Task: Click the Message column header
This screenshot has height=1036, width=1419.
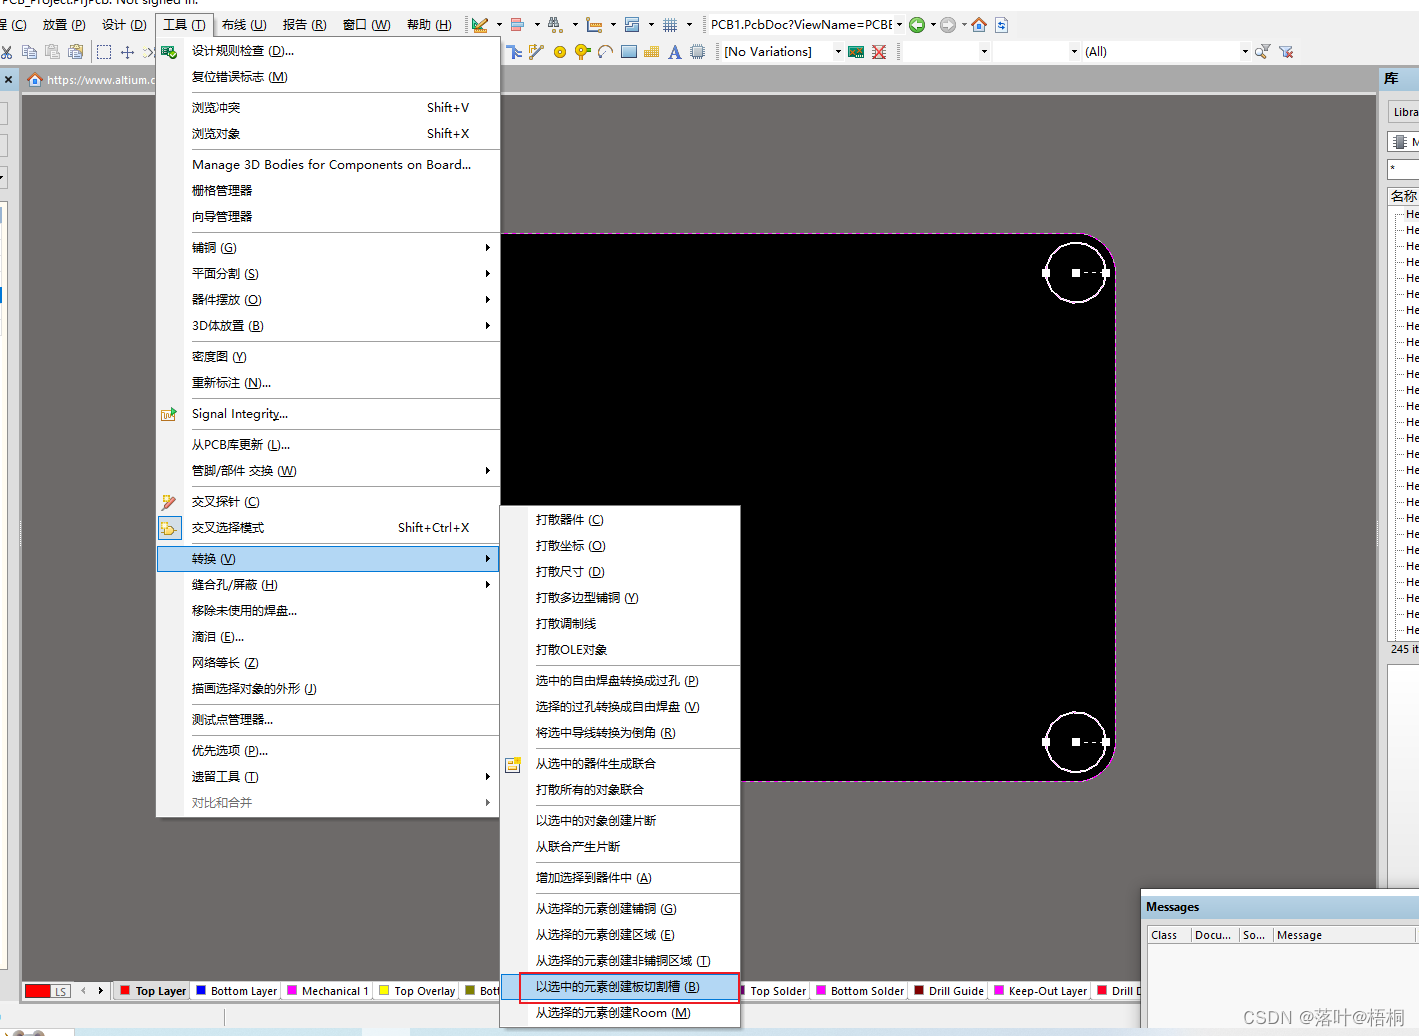Action: 1344,935
